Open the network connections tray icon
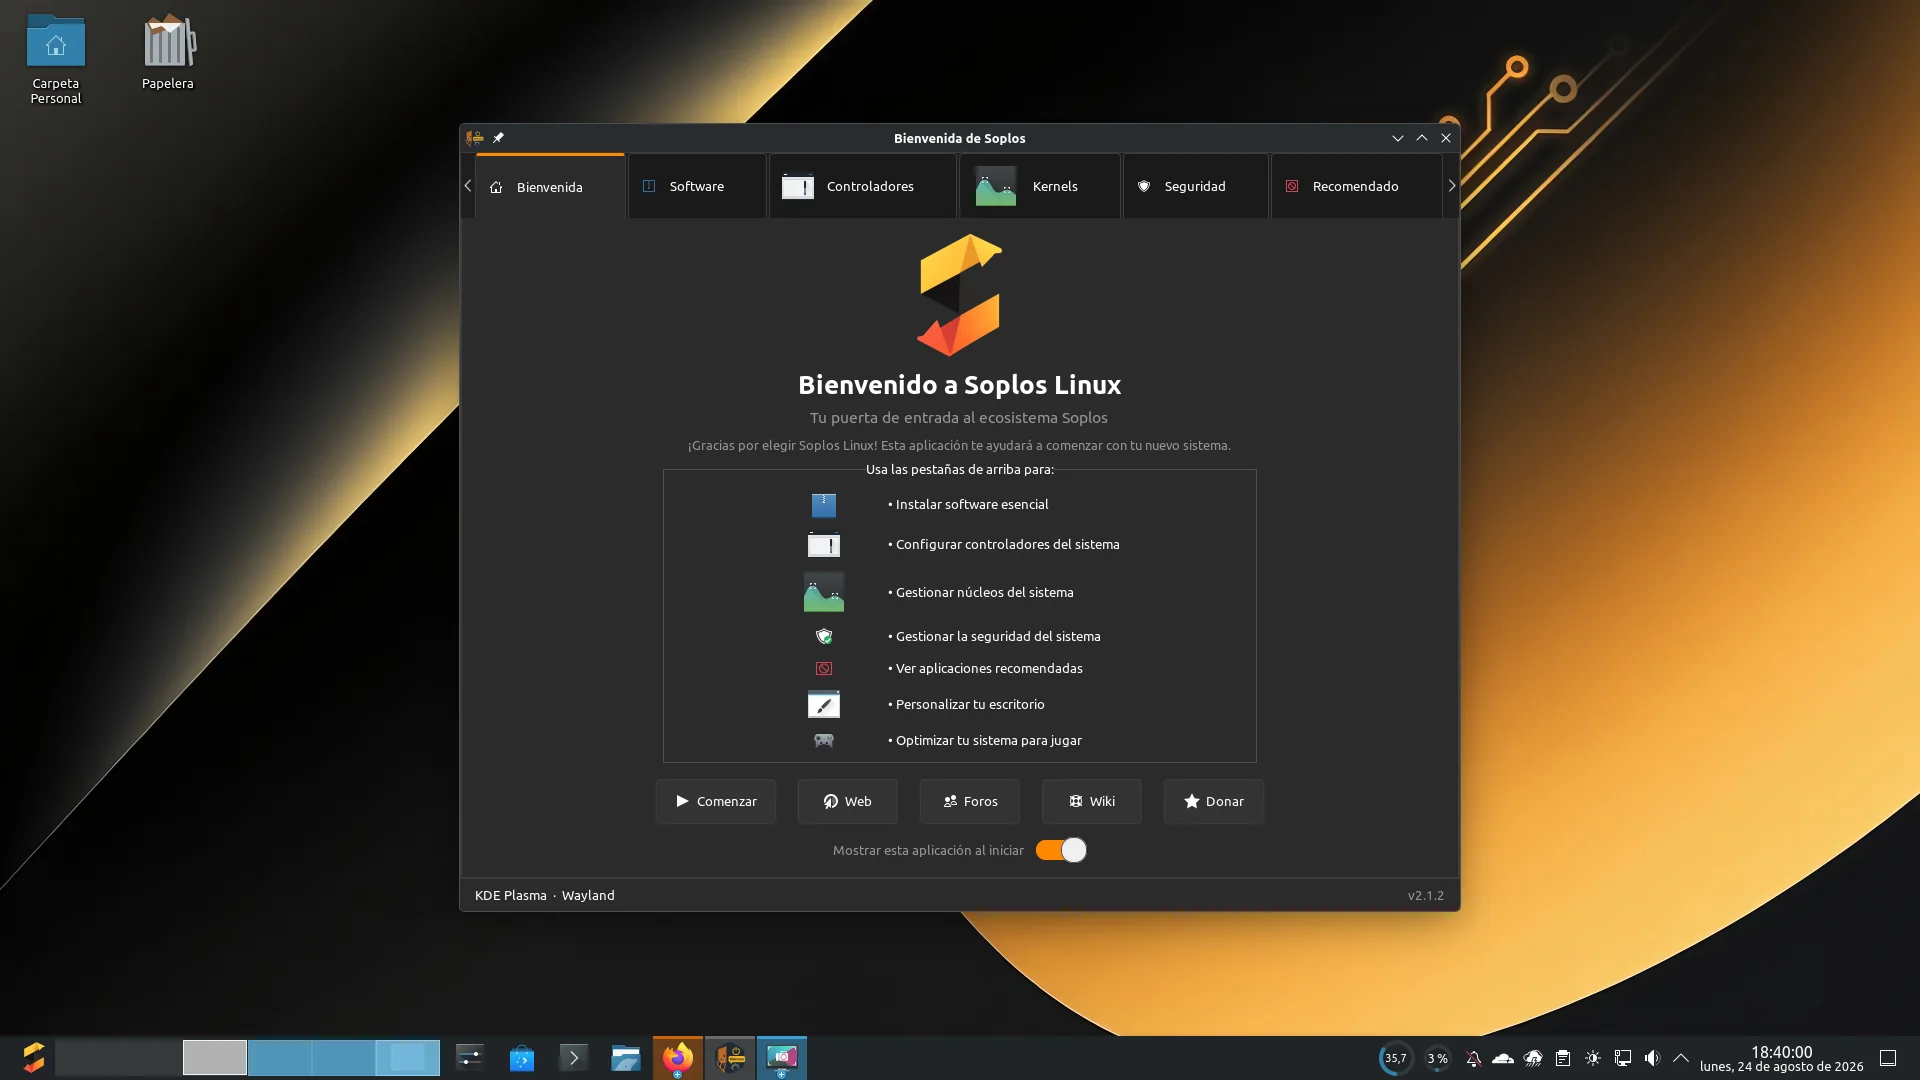This screenshot has width=1920, height=1080. tap(1623, 1058)
